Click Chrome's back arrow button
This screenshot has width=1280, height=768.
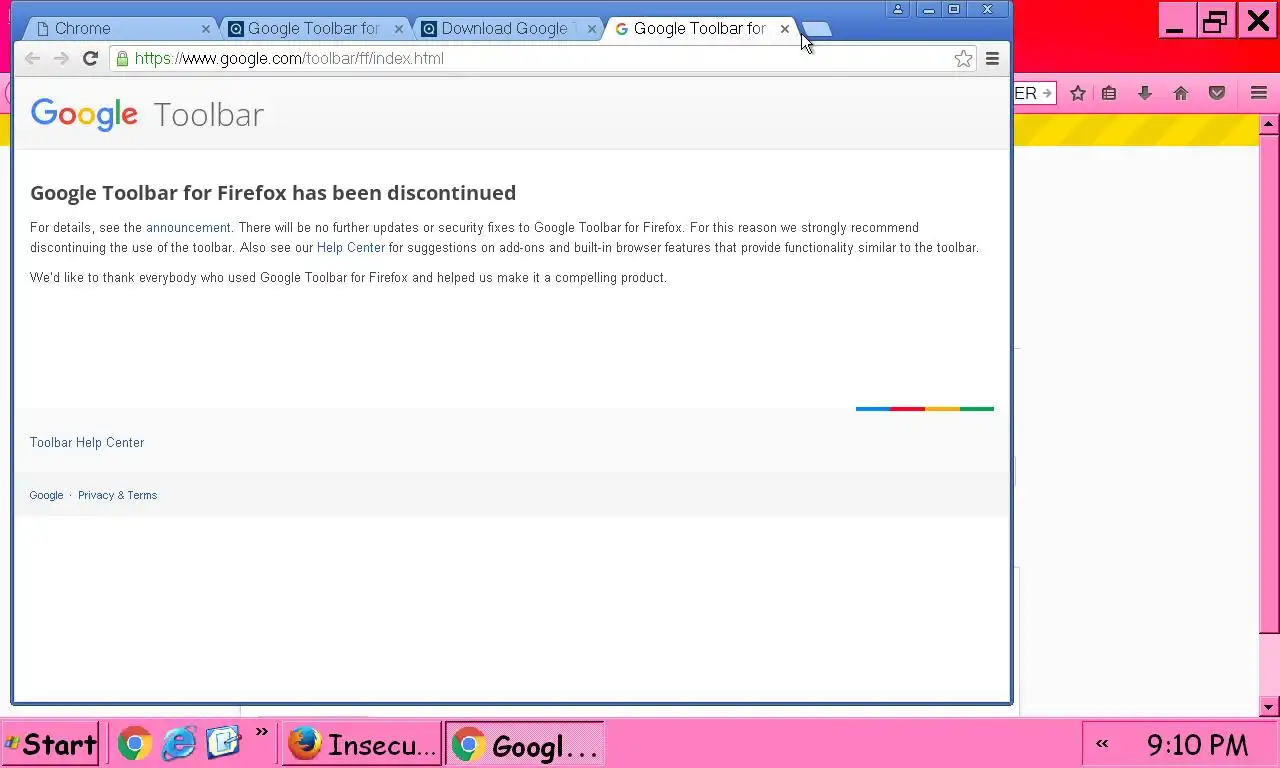click(x=32, y=59)
